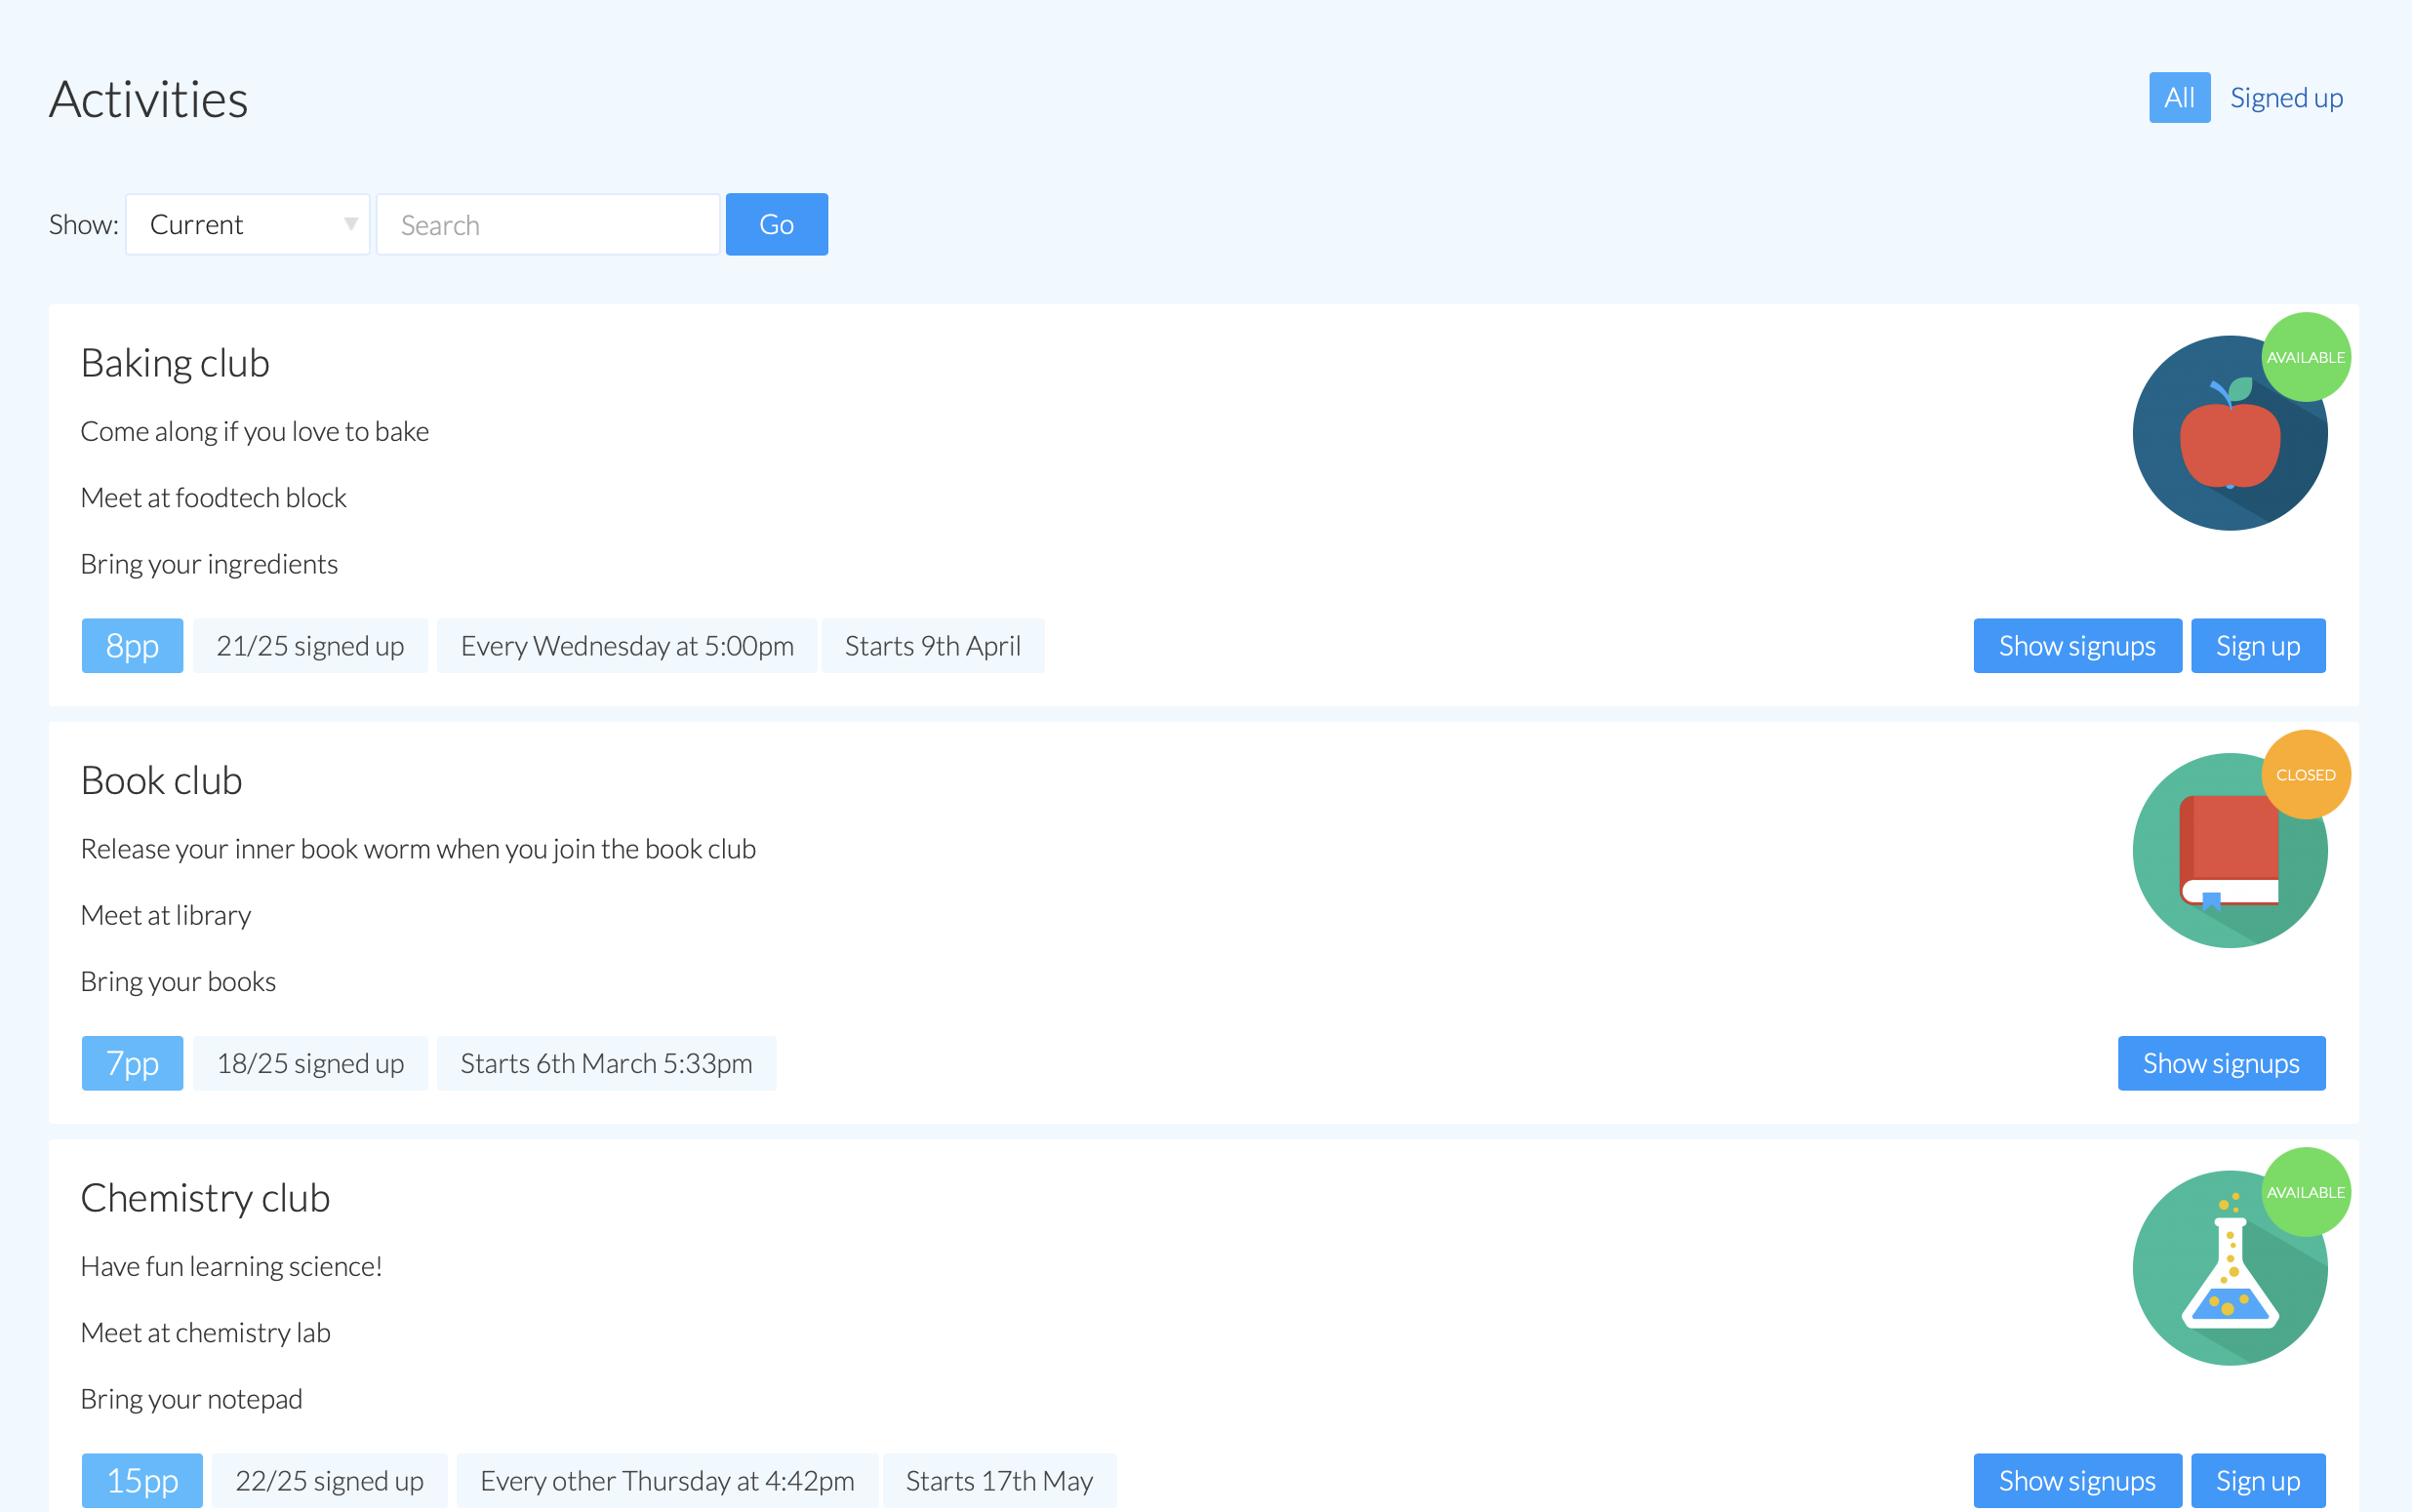Click the 8pp price tag
Viewport: 2412px width, 1512px height.
coord(132,646)
